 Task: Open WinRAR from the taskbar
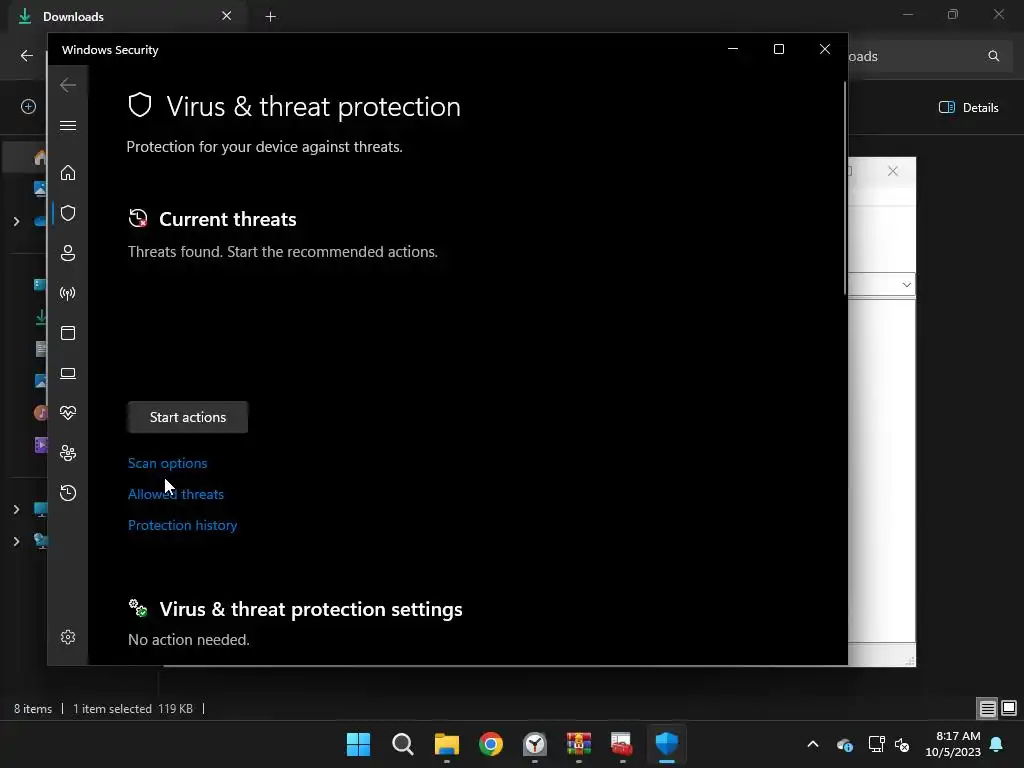pos(579,744)
